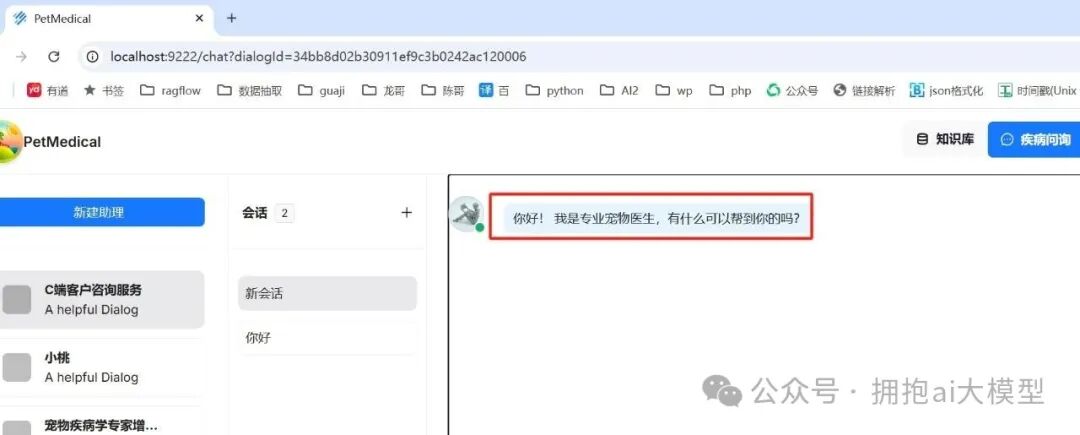Open the 陈哥 bookmark folder
1080x435 pixels.
click(x=443, y=90)
